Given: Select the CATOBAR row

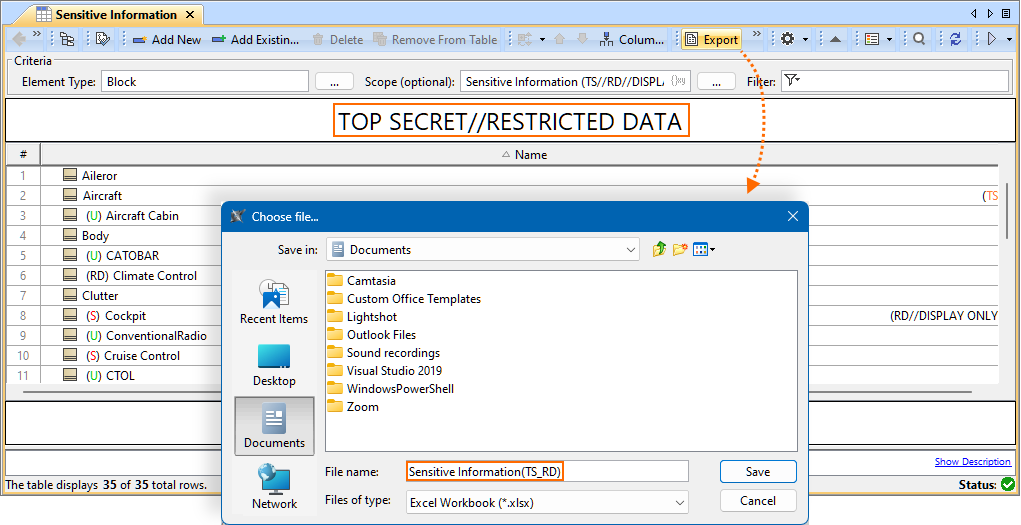Looking at the screenshot, I should tap(114, 255).
